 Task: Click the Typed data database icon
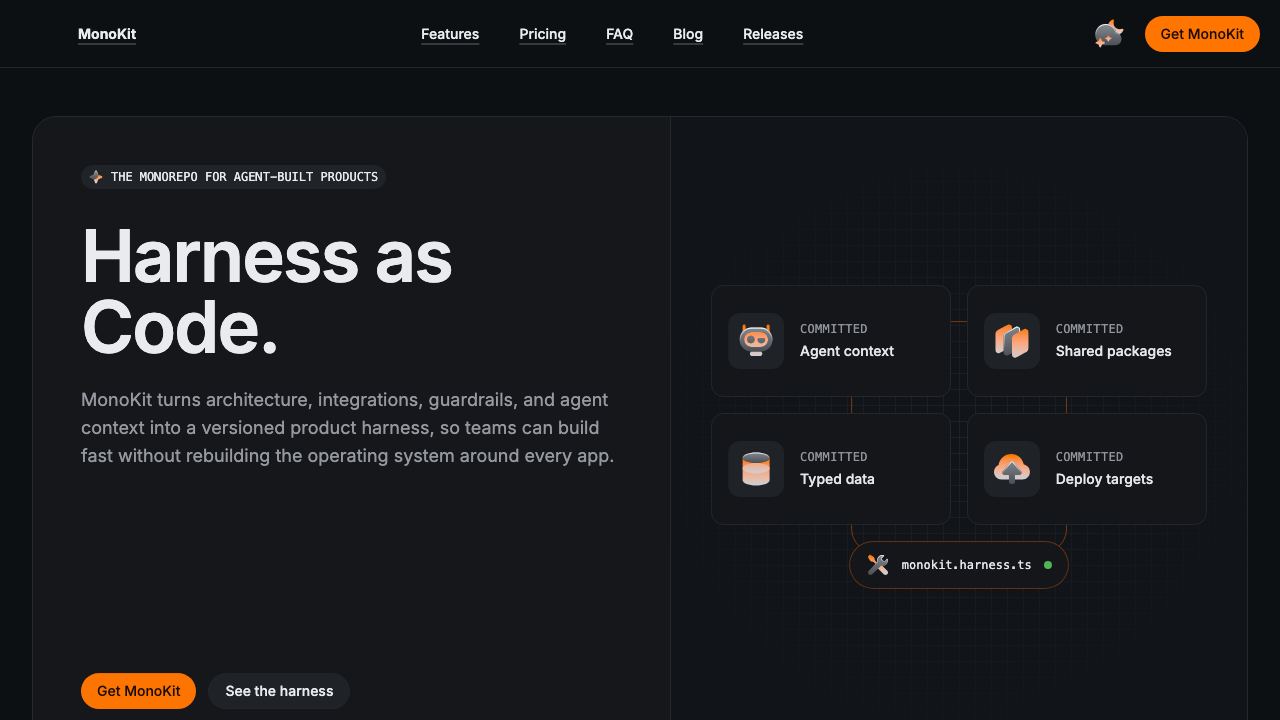point(756,469)
